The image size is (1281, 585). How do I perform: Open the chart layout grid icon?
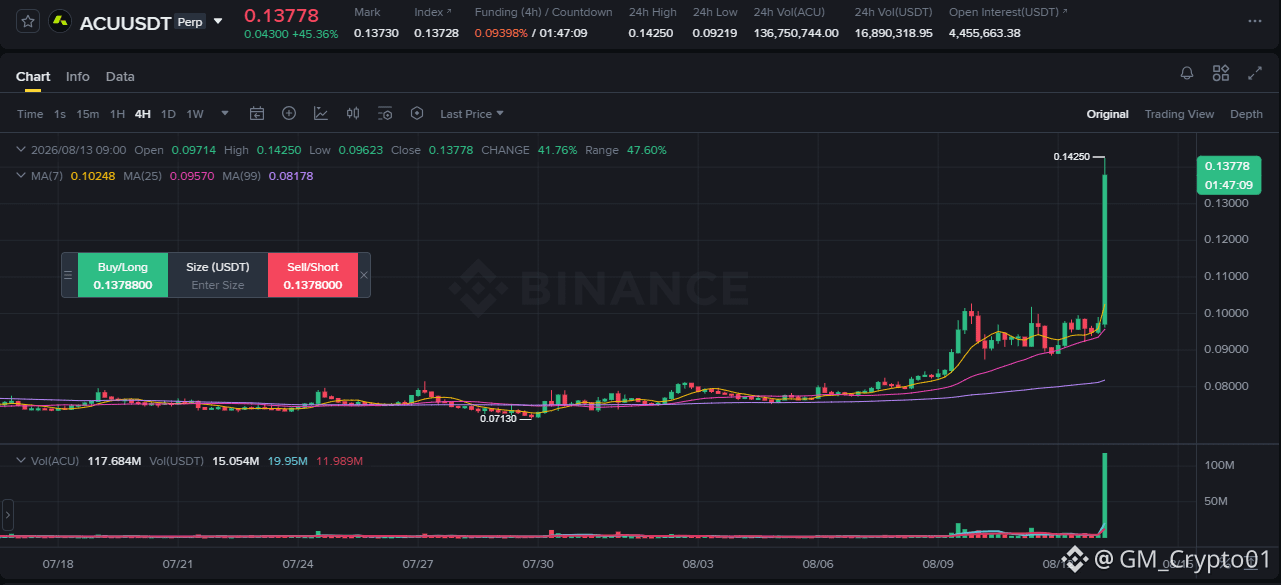pos(1220,73)
